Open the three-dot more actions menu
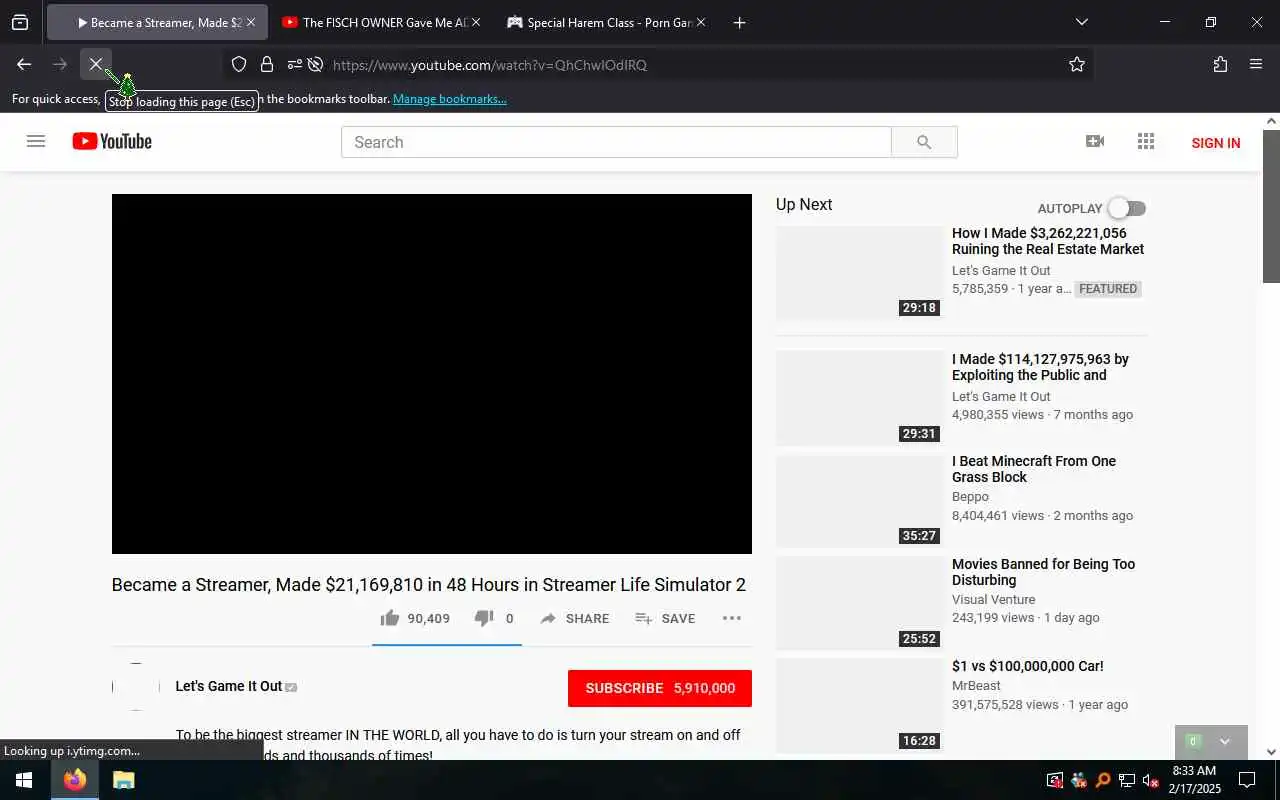The image size is (1280, 800). click(732, 618)
